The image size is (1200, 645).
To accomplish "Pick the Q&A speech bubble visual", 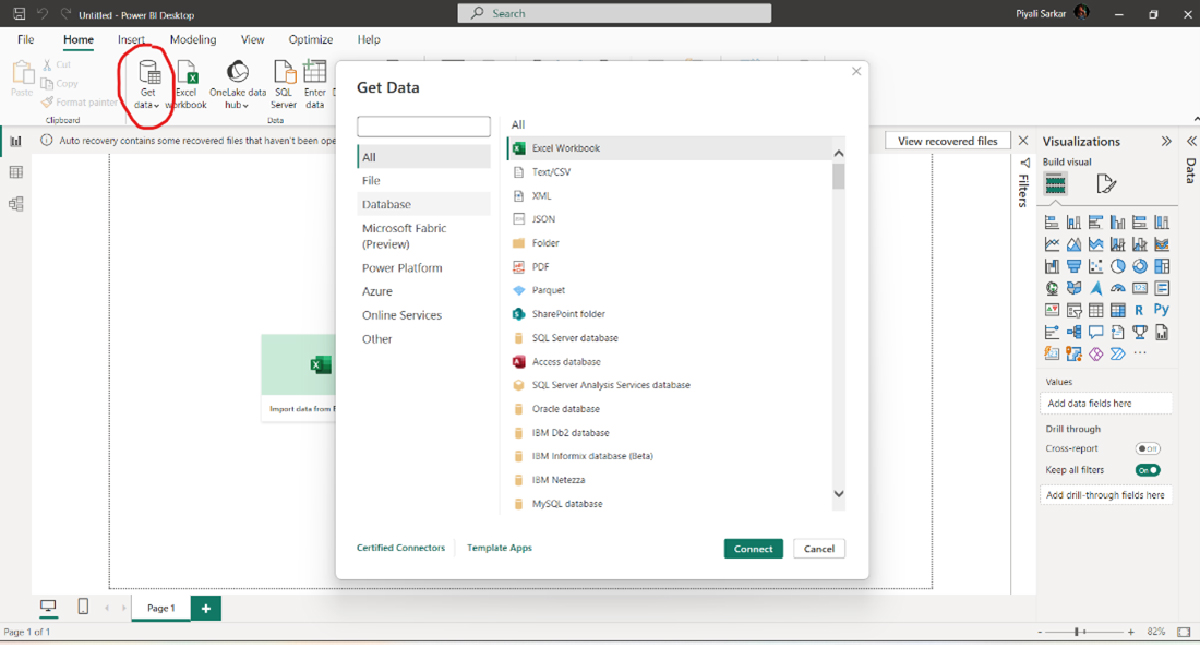I will pos(1096,332).
